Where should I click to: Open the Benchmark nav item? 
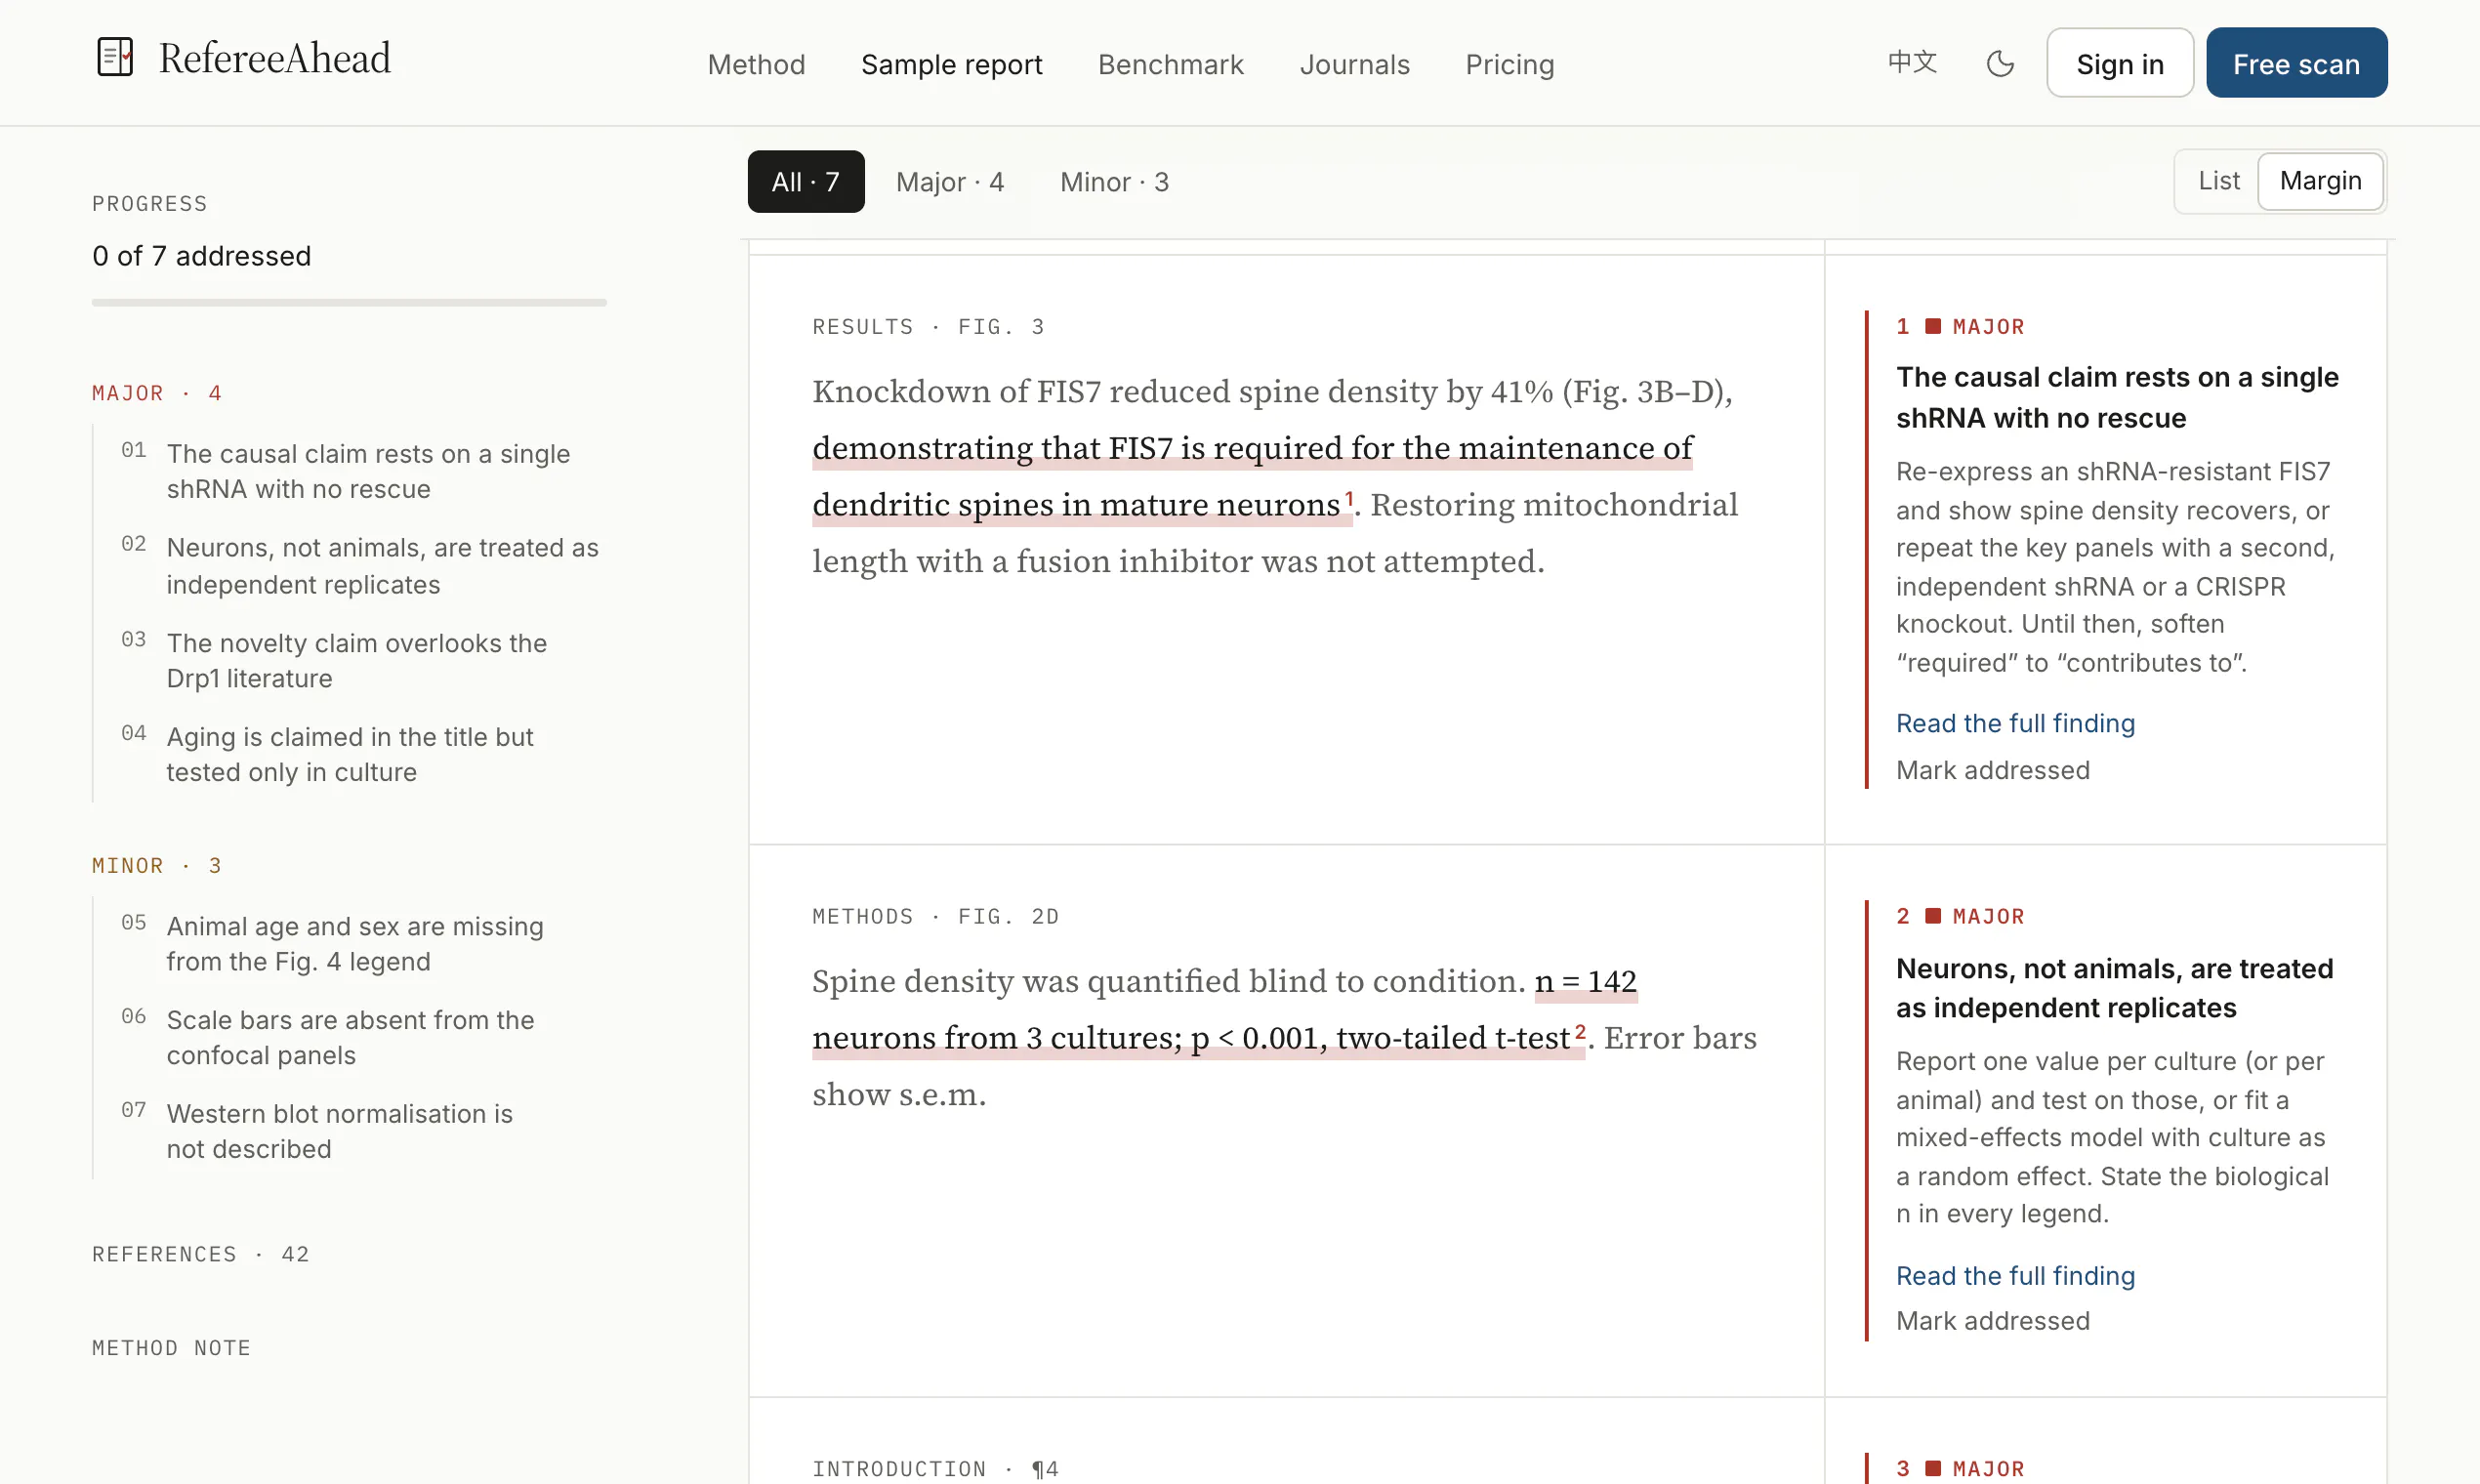pyautogui.click(x=1170, y=64)
